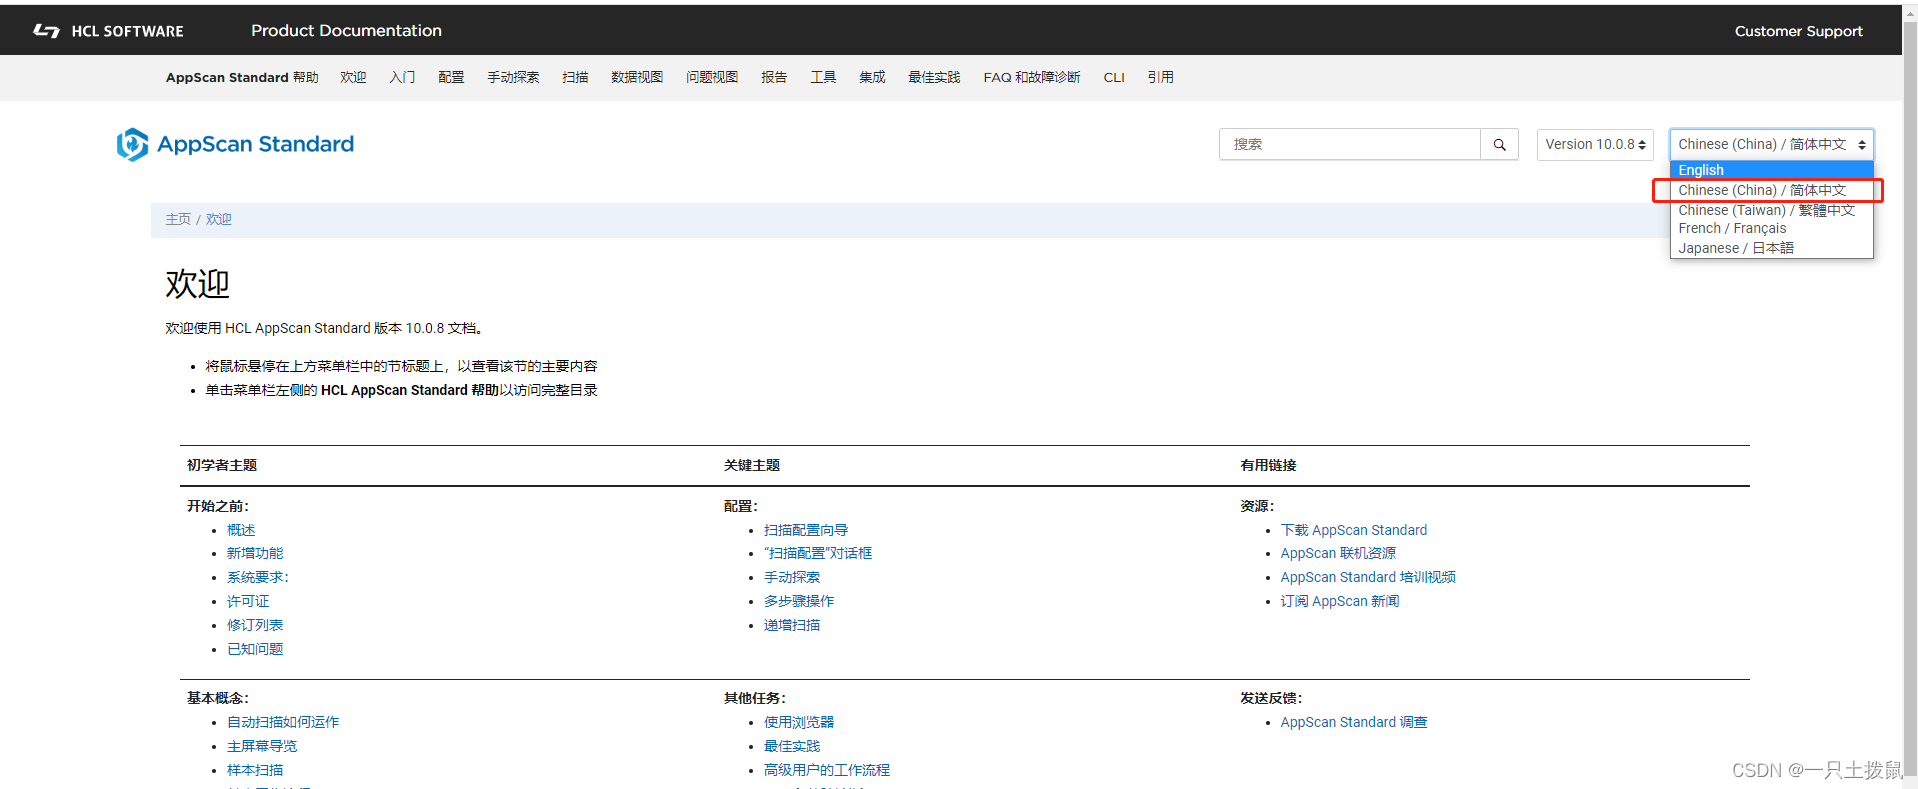Viewport: 1918px width, 789px height.
Task: Open the 许可证 link
Action: pos(248,601)
